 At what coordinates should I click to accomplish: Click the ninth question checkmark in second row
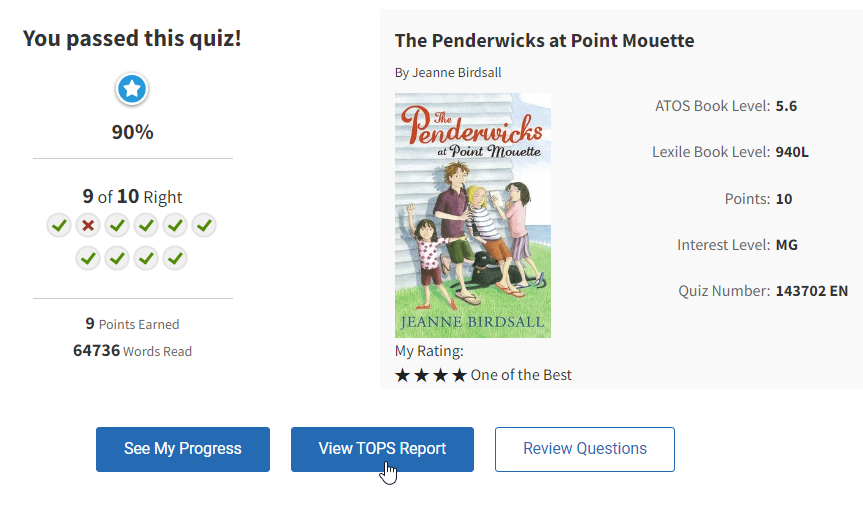coord(146,258)
